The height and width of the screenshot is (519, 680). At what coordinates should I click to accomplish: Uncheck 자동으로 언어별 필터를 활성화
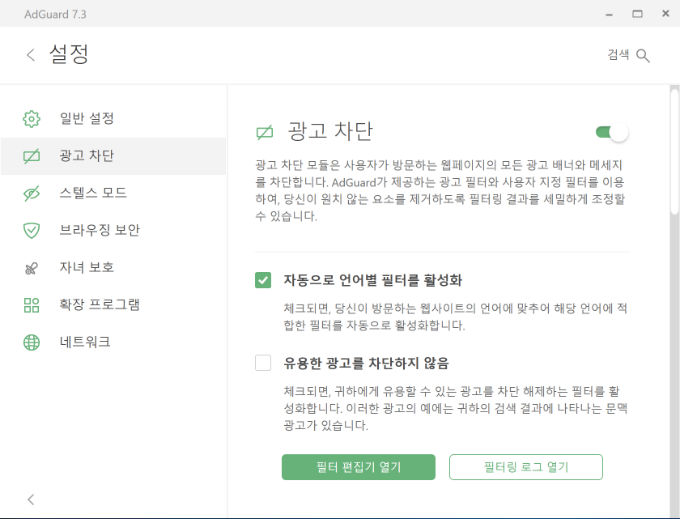(263, 280)
